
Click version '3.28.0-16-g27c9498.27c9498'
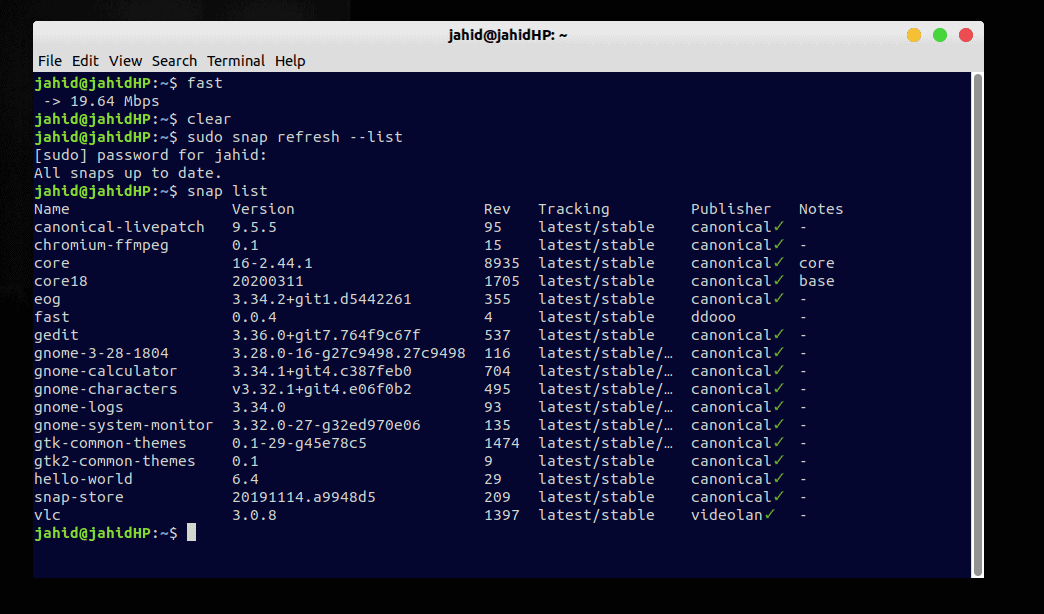click(x=348, y=353)
